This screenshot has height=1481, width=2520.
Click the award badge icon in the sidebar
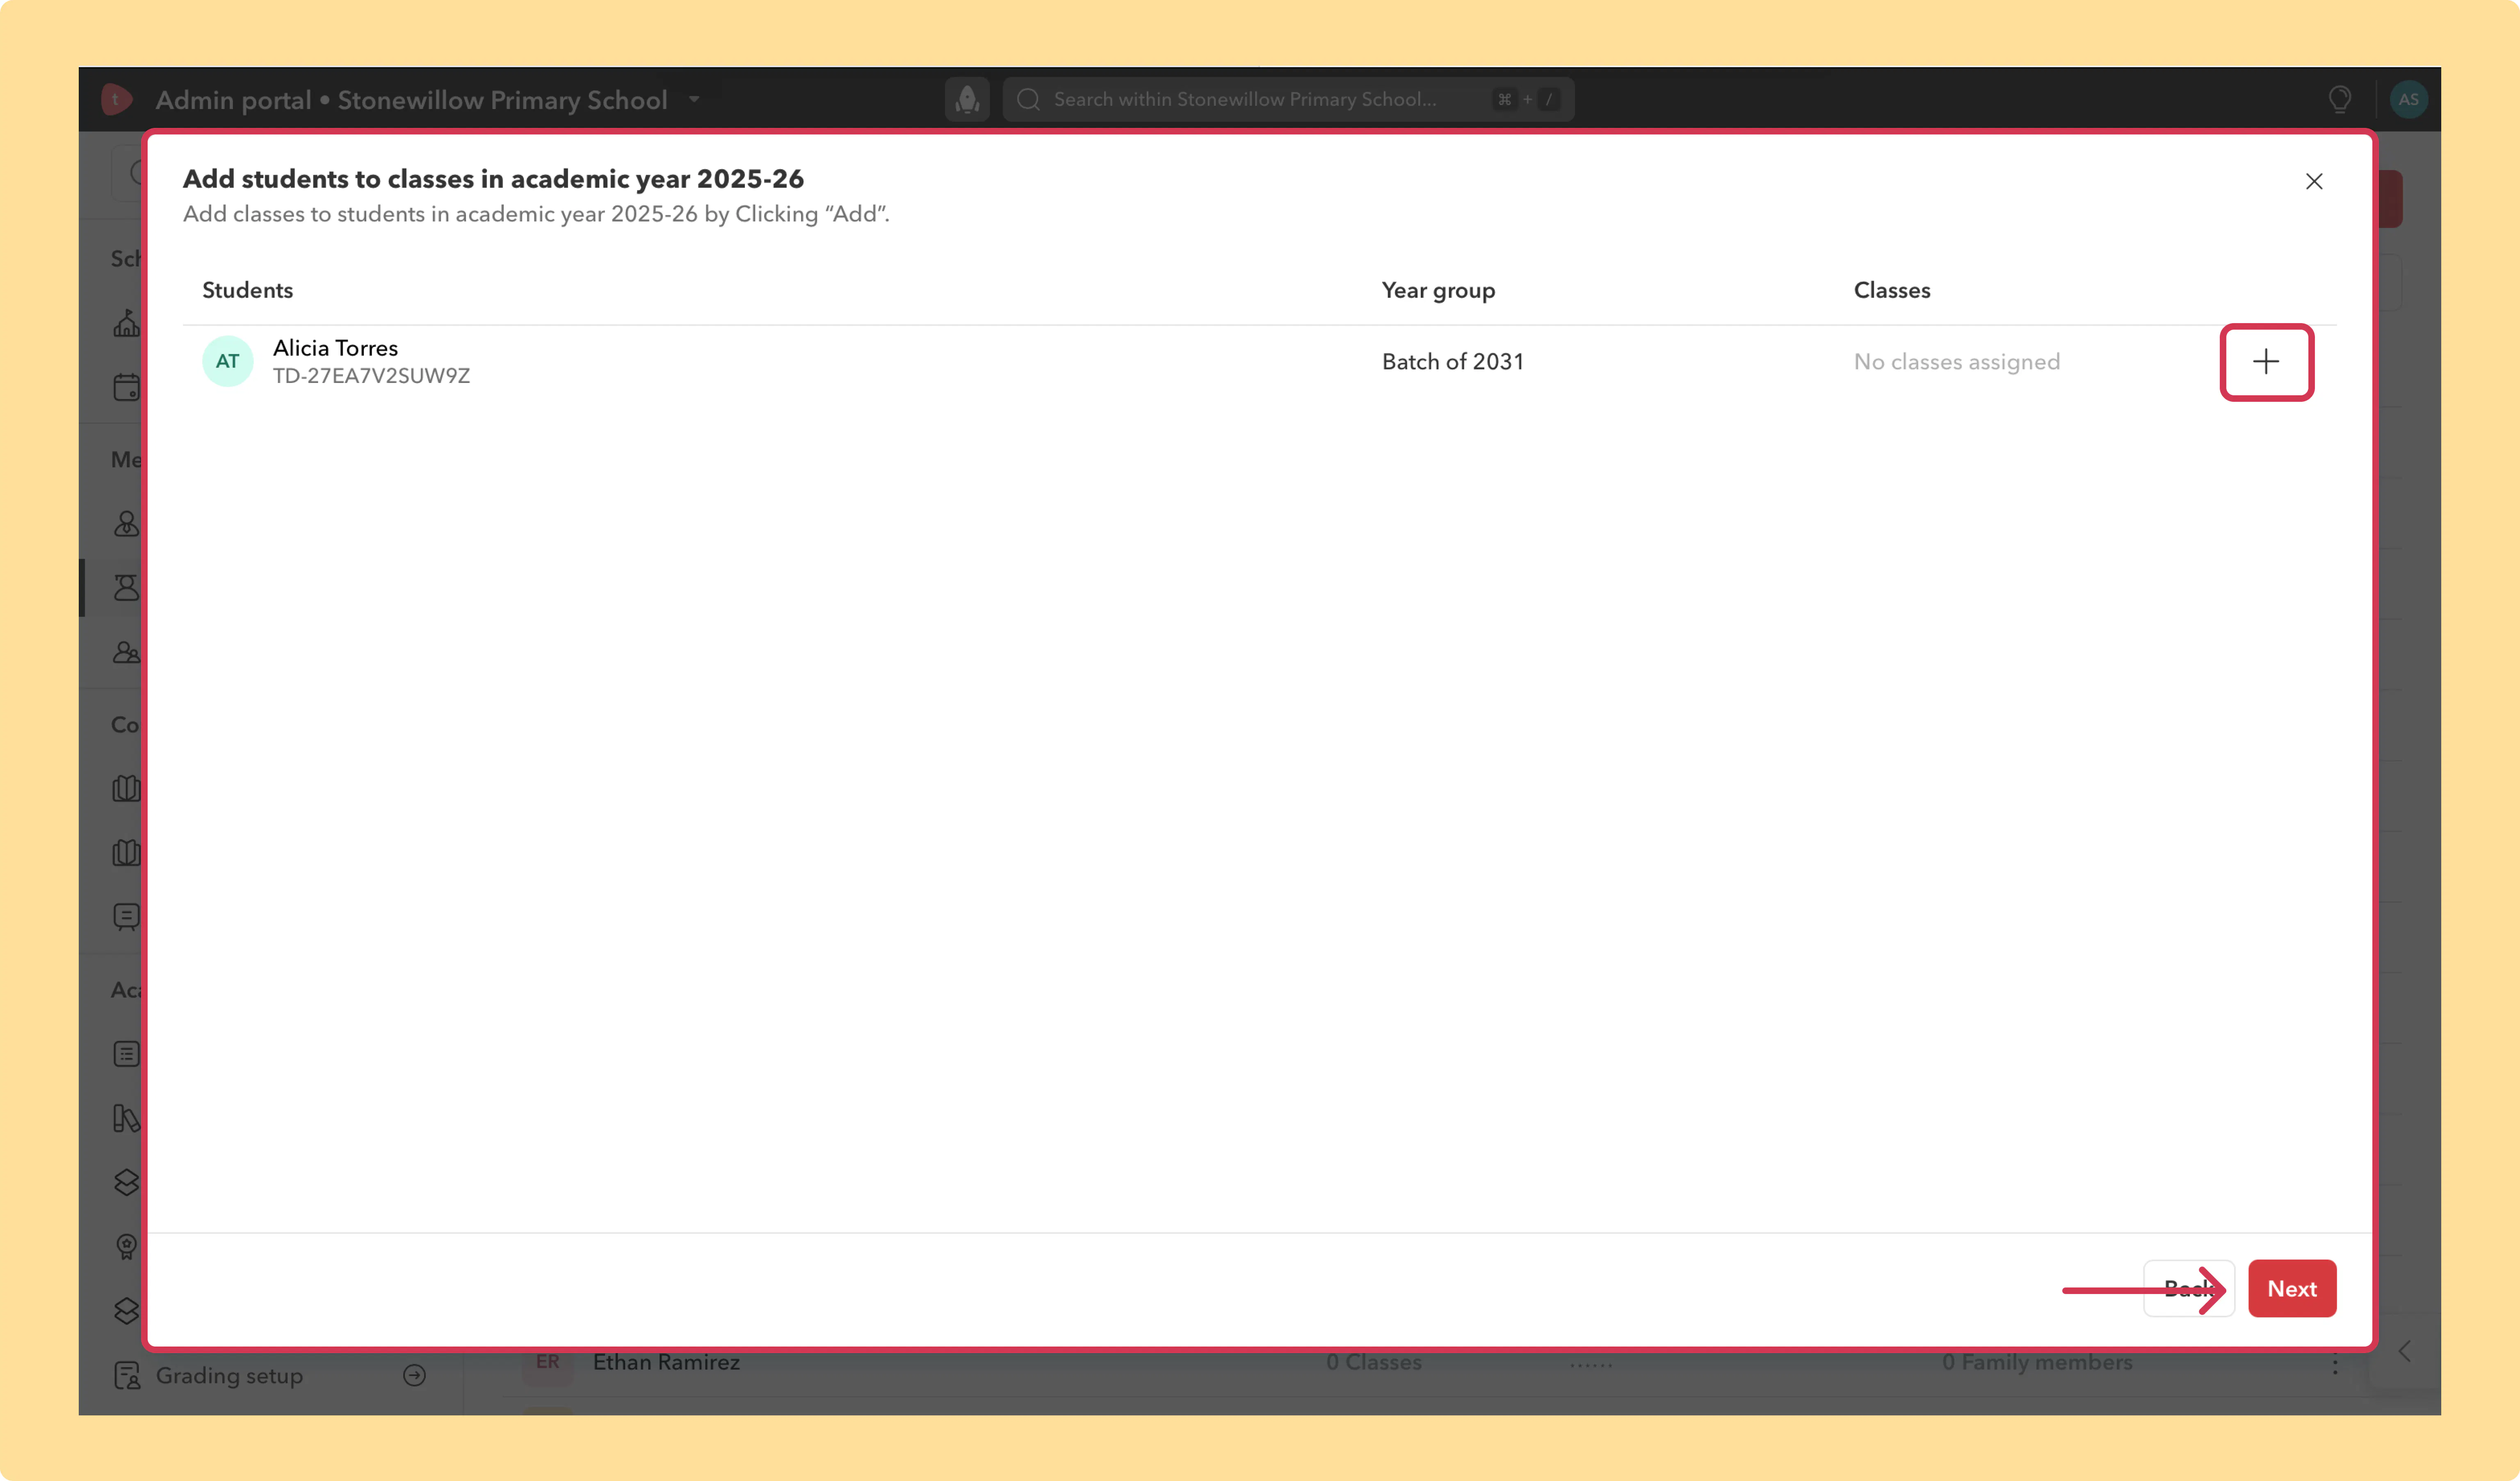pos(127,1246)
